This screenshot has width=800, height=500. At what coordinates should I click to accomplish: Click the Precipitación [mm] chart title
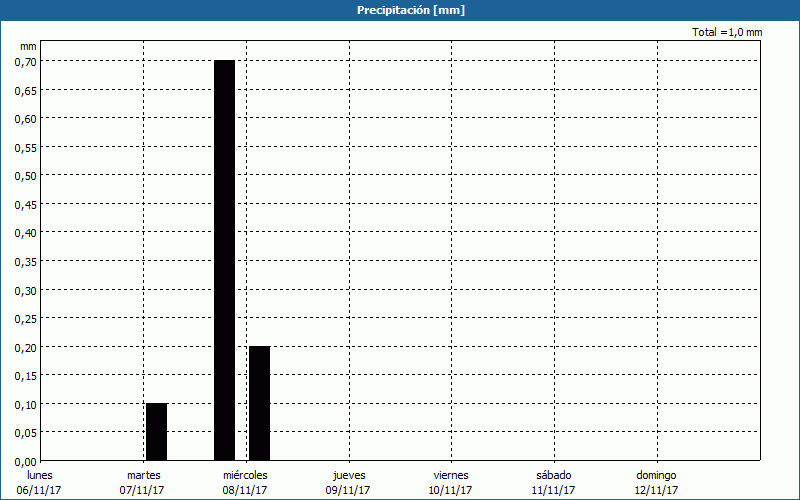tap(411, 10)
